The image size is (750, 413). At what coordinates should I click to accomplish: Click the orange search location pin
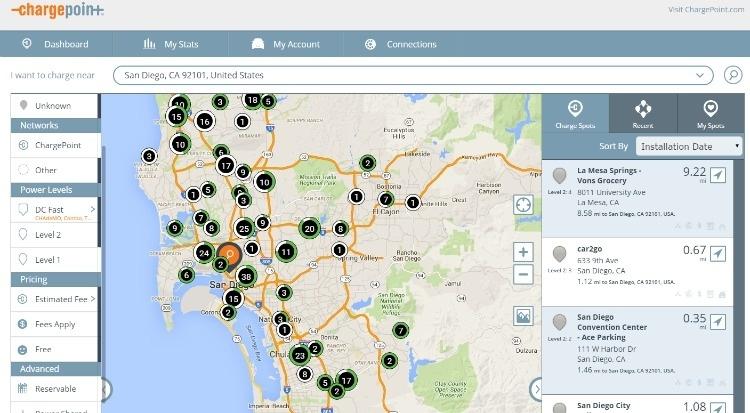(230, 257)
